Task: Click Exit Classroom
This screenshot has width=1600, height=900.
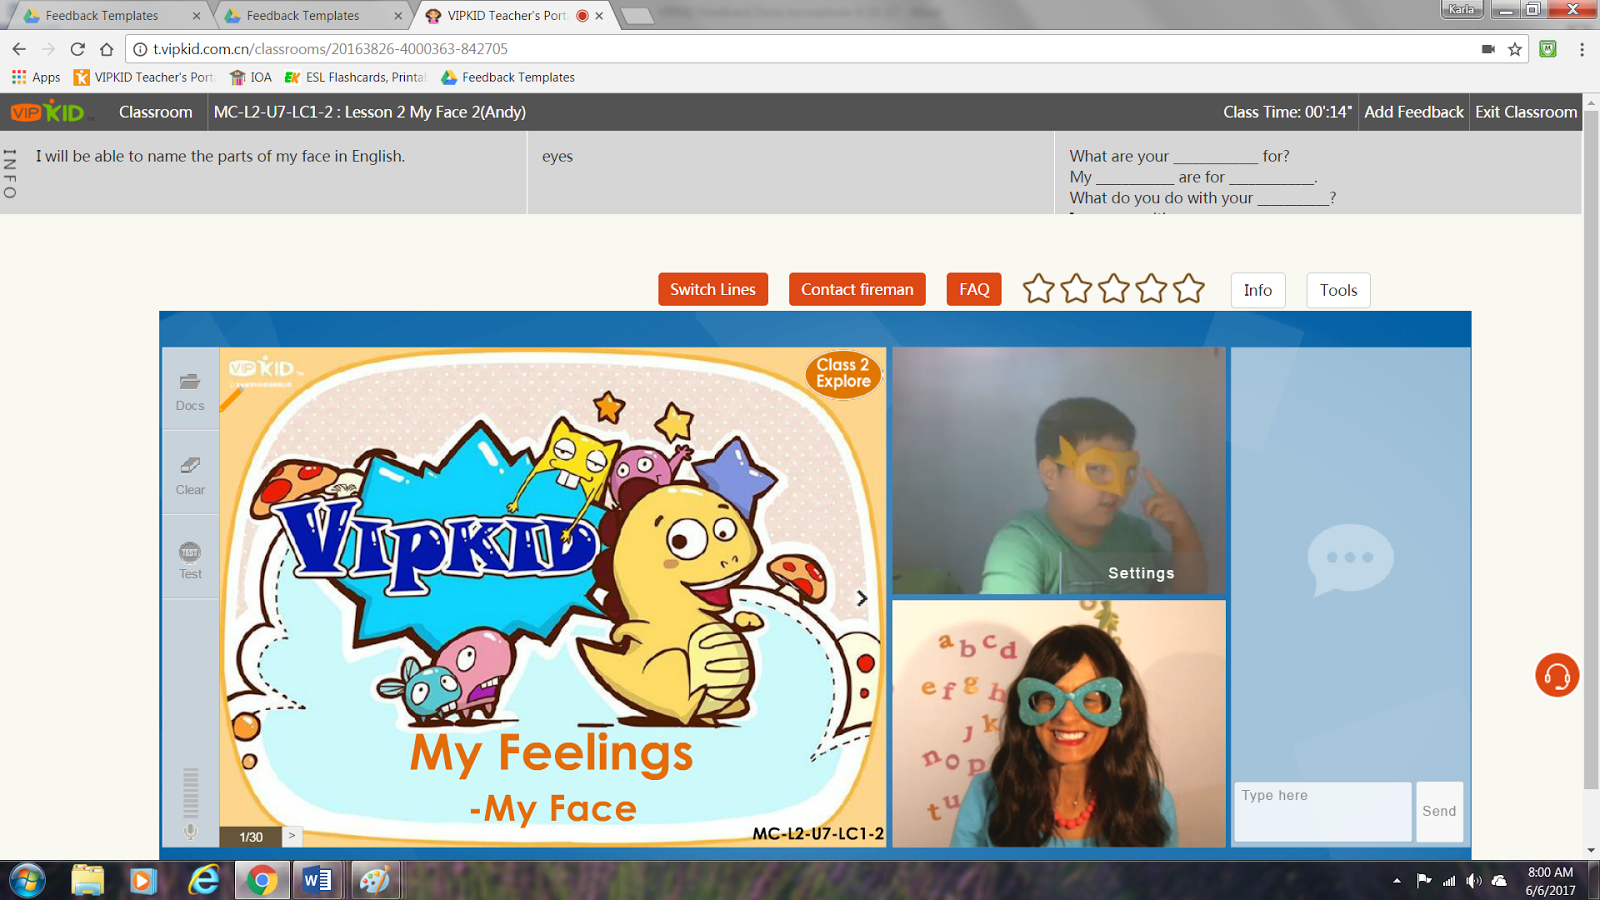Action: (1526, 112)
